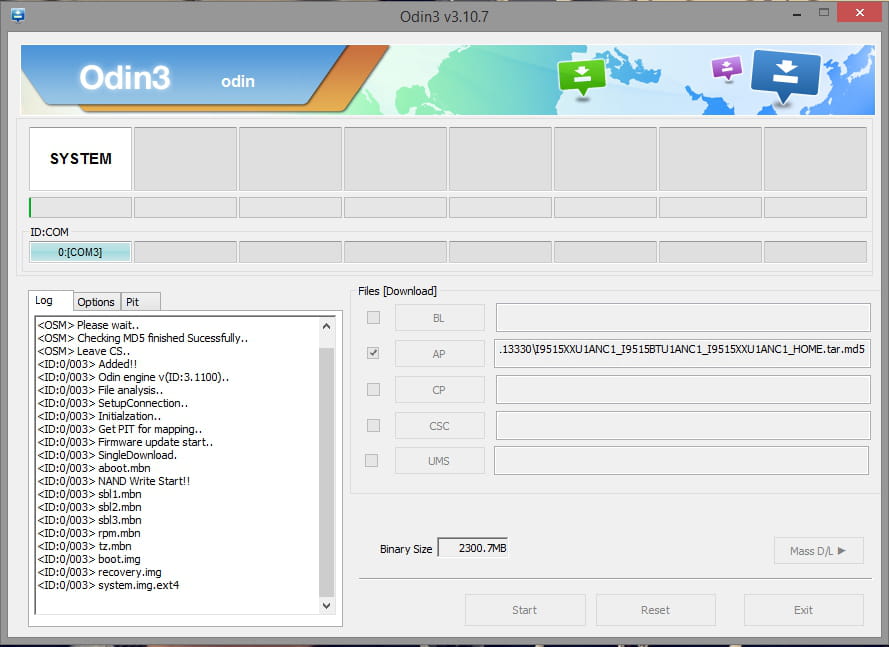This screenshot has height=647, width=889.
Task: Minimize the Odin3 window
Action: pyautogui.click(x=797, y=13)
